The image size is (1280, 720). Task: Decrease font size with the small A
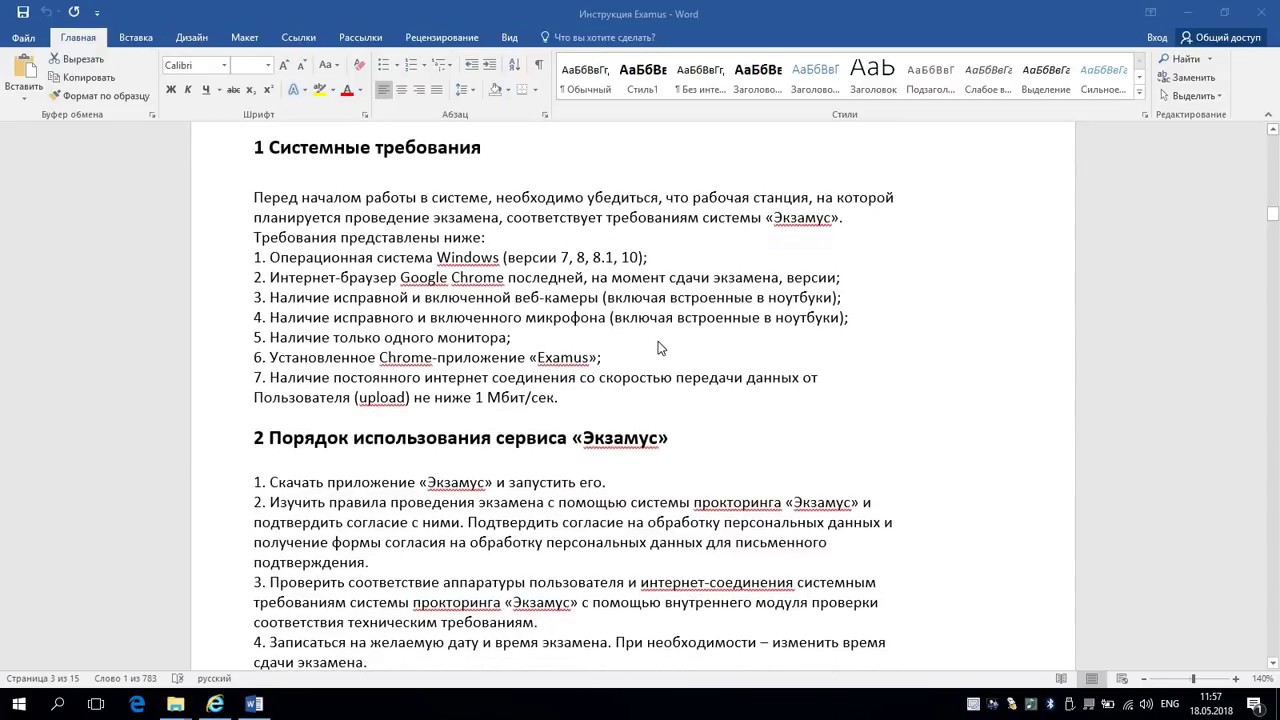click(302, 65)
